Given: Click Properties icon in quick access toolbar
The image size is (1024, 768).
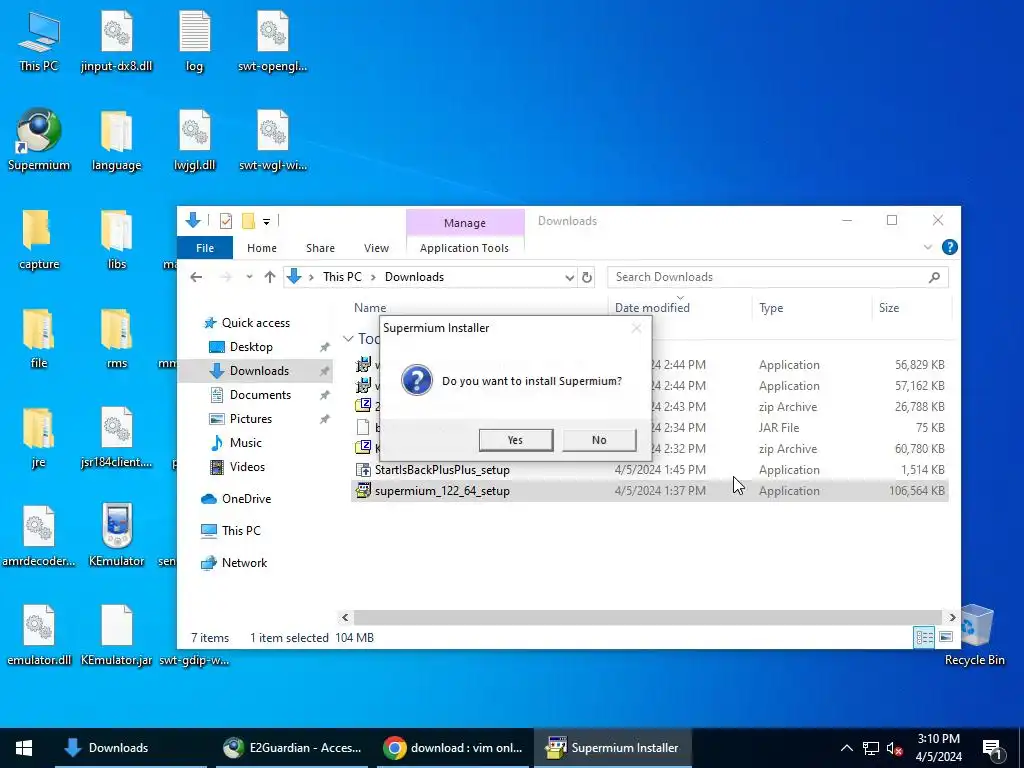Looking at the screenshot, I should coord(226,221).
